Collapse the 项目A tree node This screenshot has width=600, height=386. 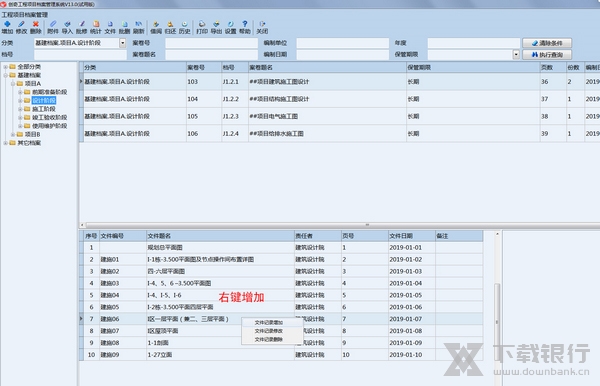13,83
